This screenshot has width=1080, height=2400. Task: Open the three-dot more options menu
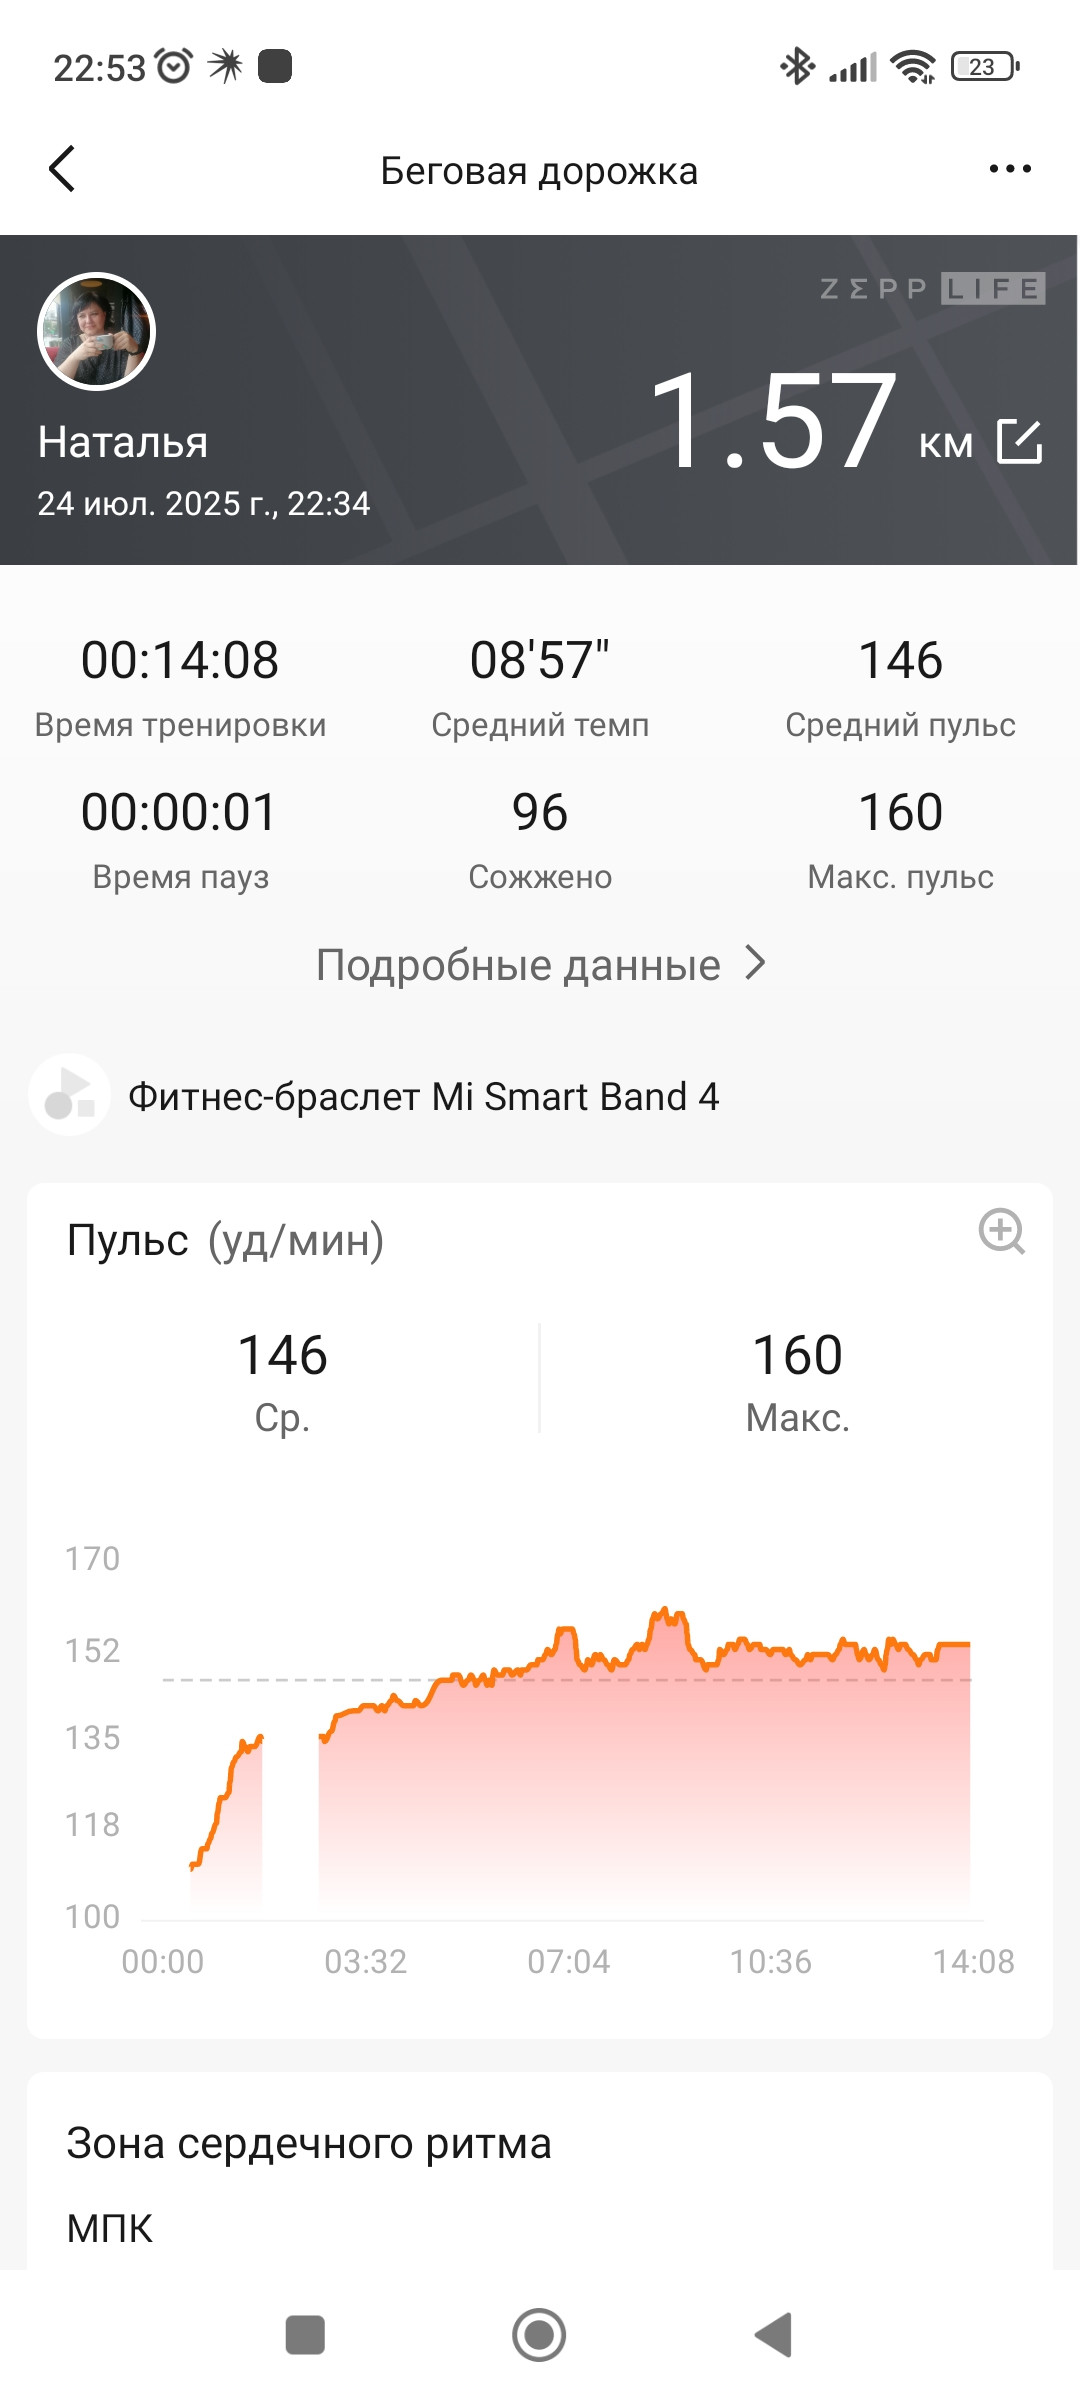pyautogui.click(x=1010, y=169)
